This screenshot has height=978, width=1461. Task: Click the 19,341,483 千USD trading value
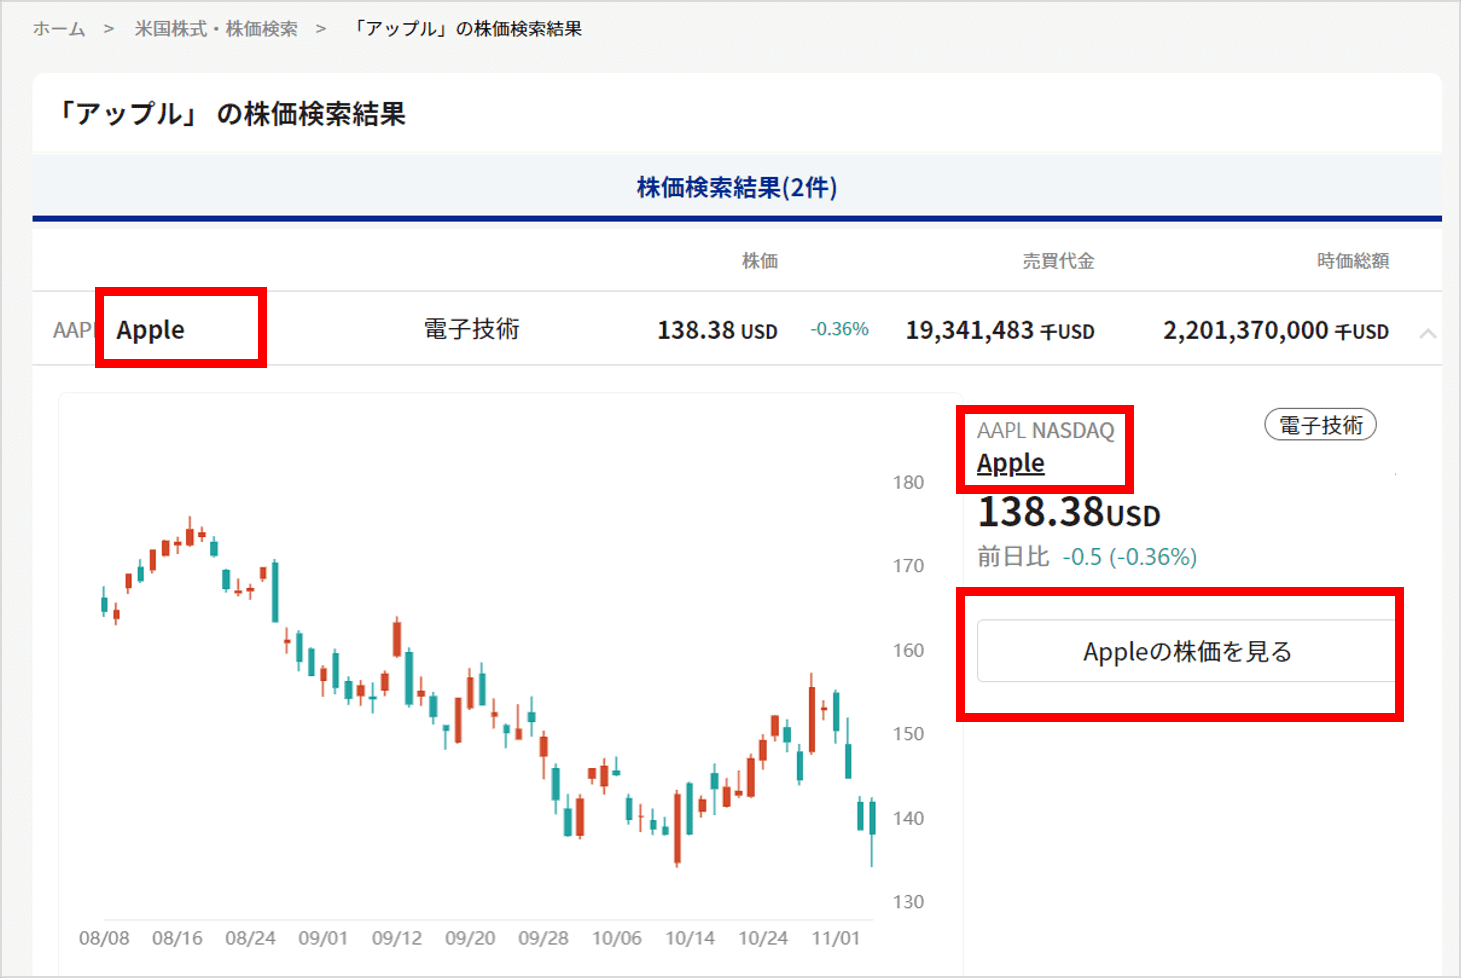(x=1000, y=330)
